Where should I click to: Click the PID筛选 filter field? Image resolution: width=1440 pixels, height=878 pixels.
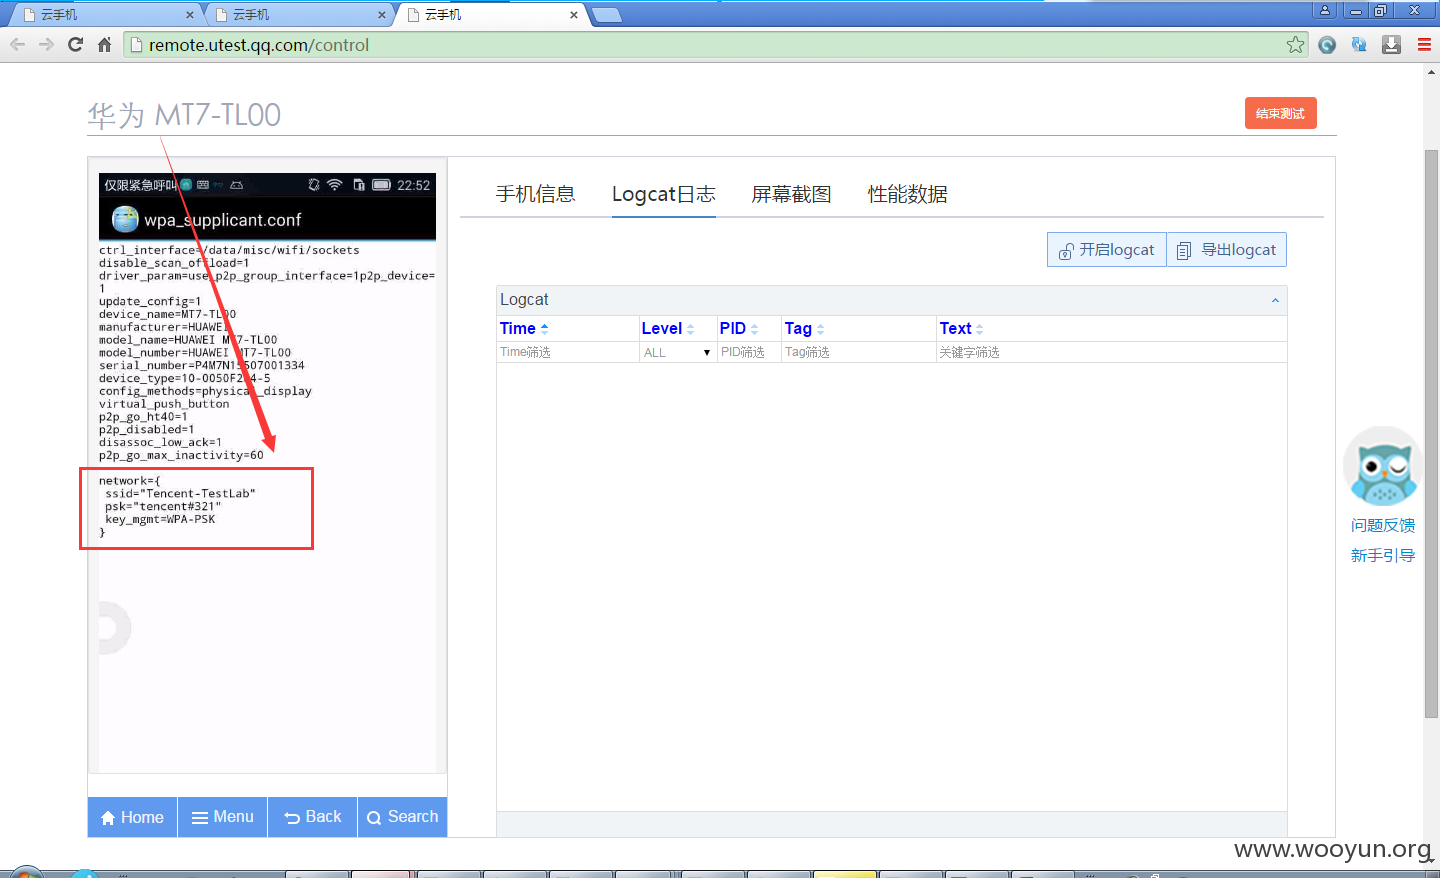(749, 352)
